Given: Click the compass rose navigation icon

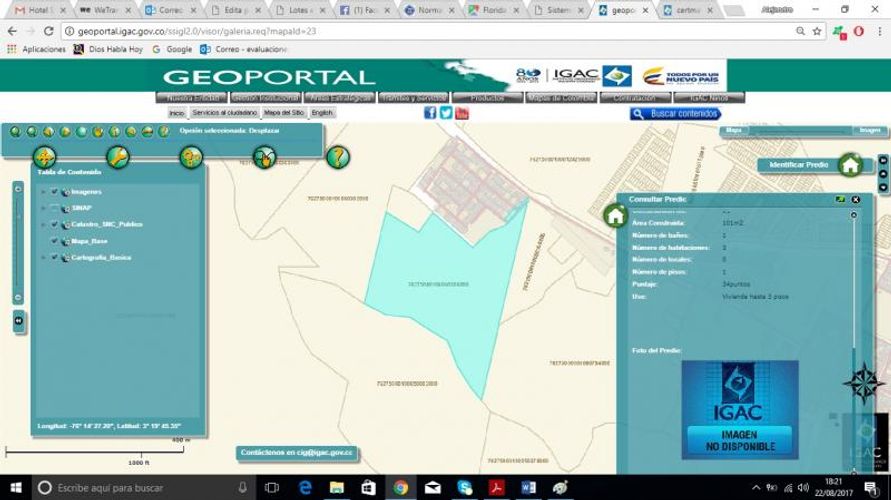Looking at the screenshot, I should coord(864,382).
